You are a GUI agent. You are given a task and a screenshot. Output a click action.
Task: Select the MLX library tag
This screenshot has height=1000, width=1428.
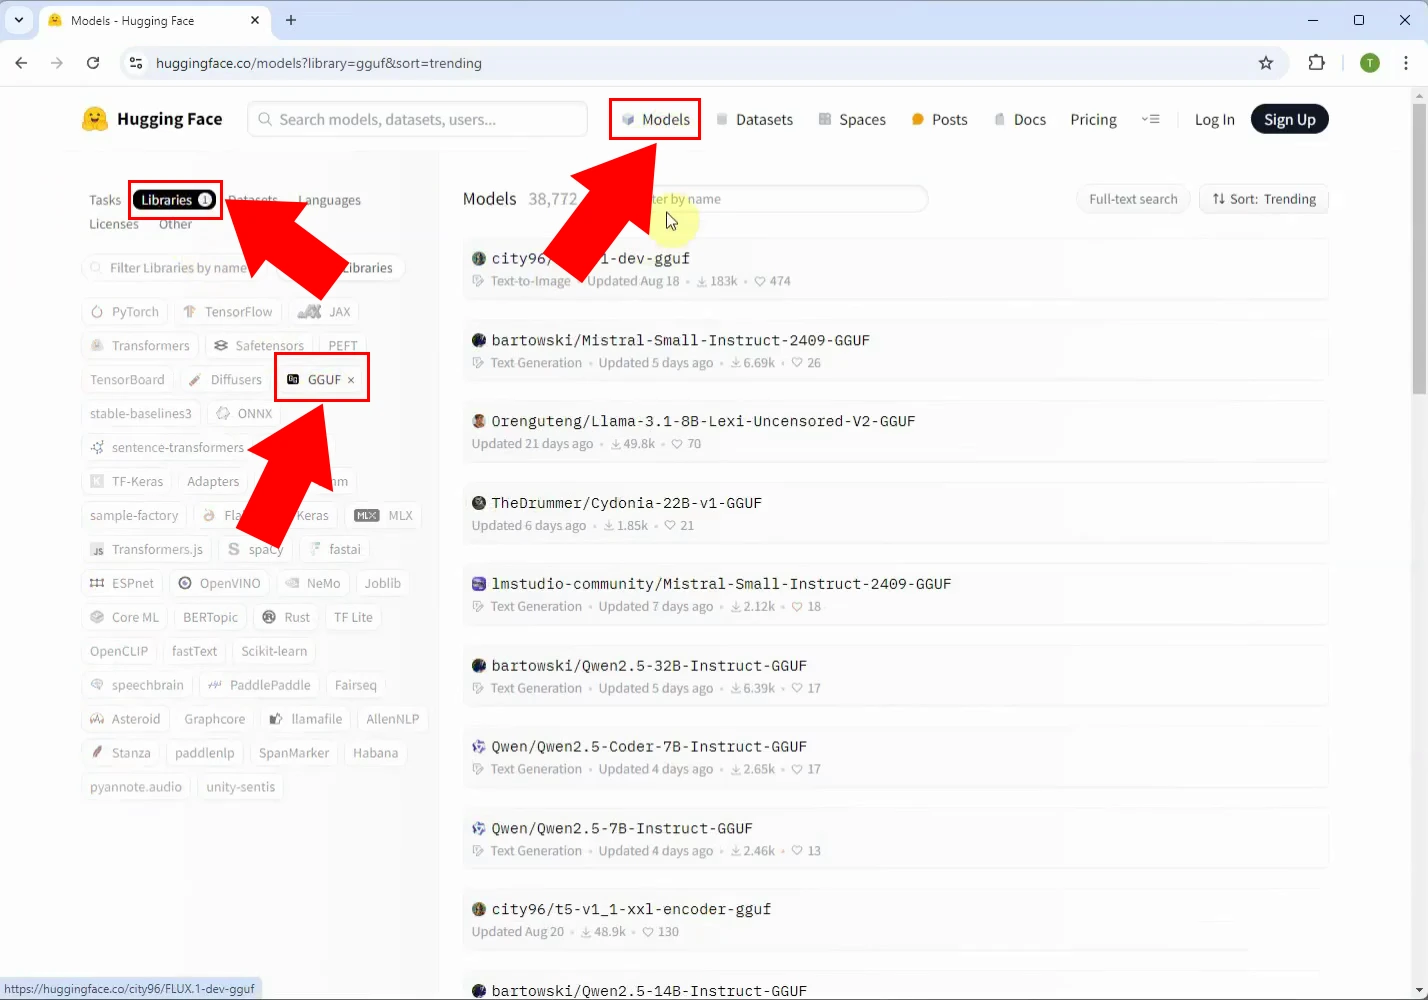(383, 516)
